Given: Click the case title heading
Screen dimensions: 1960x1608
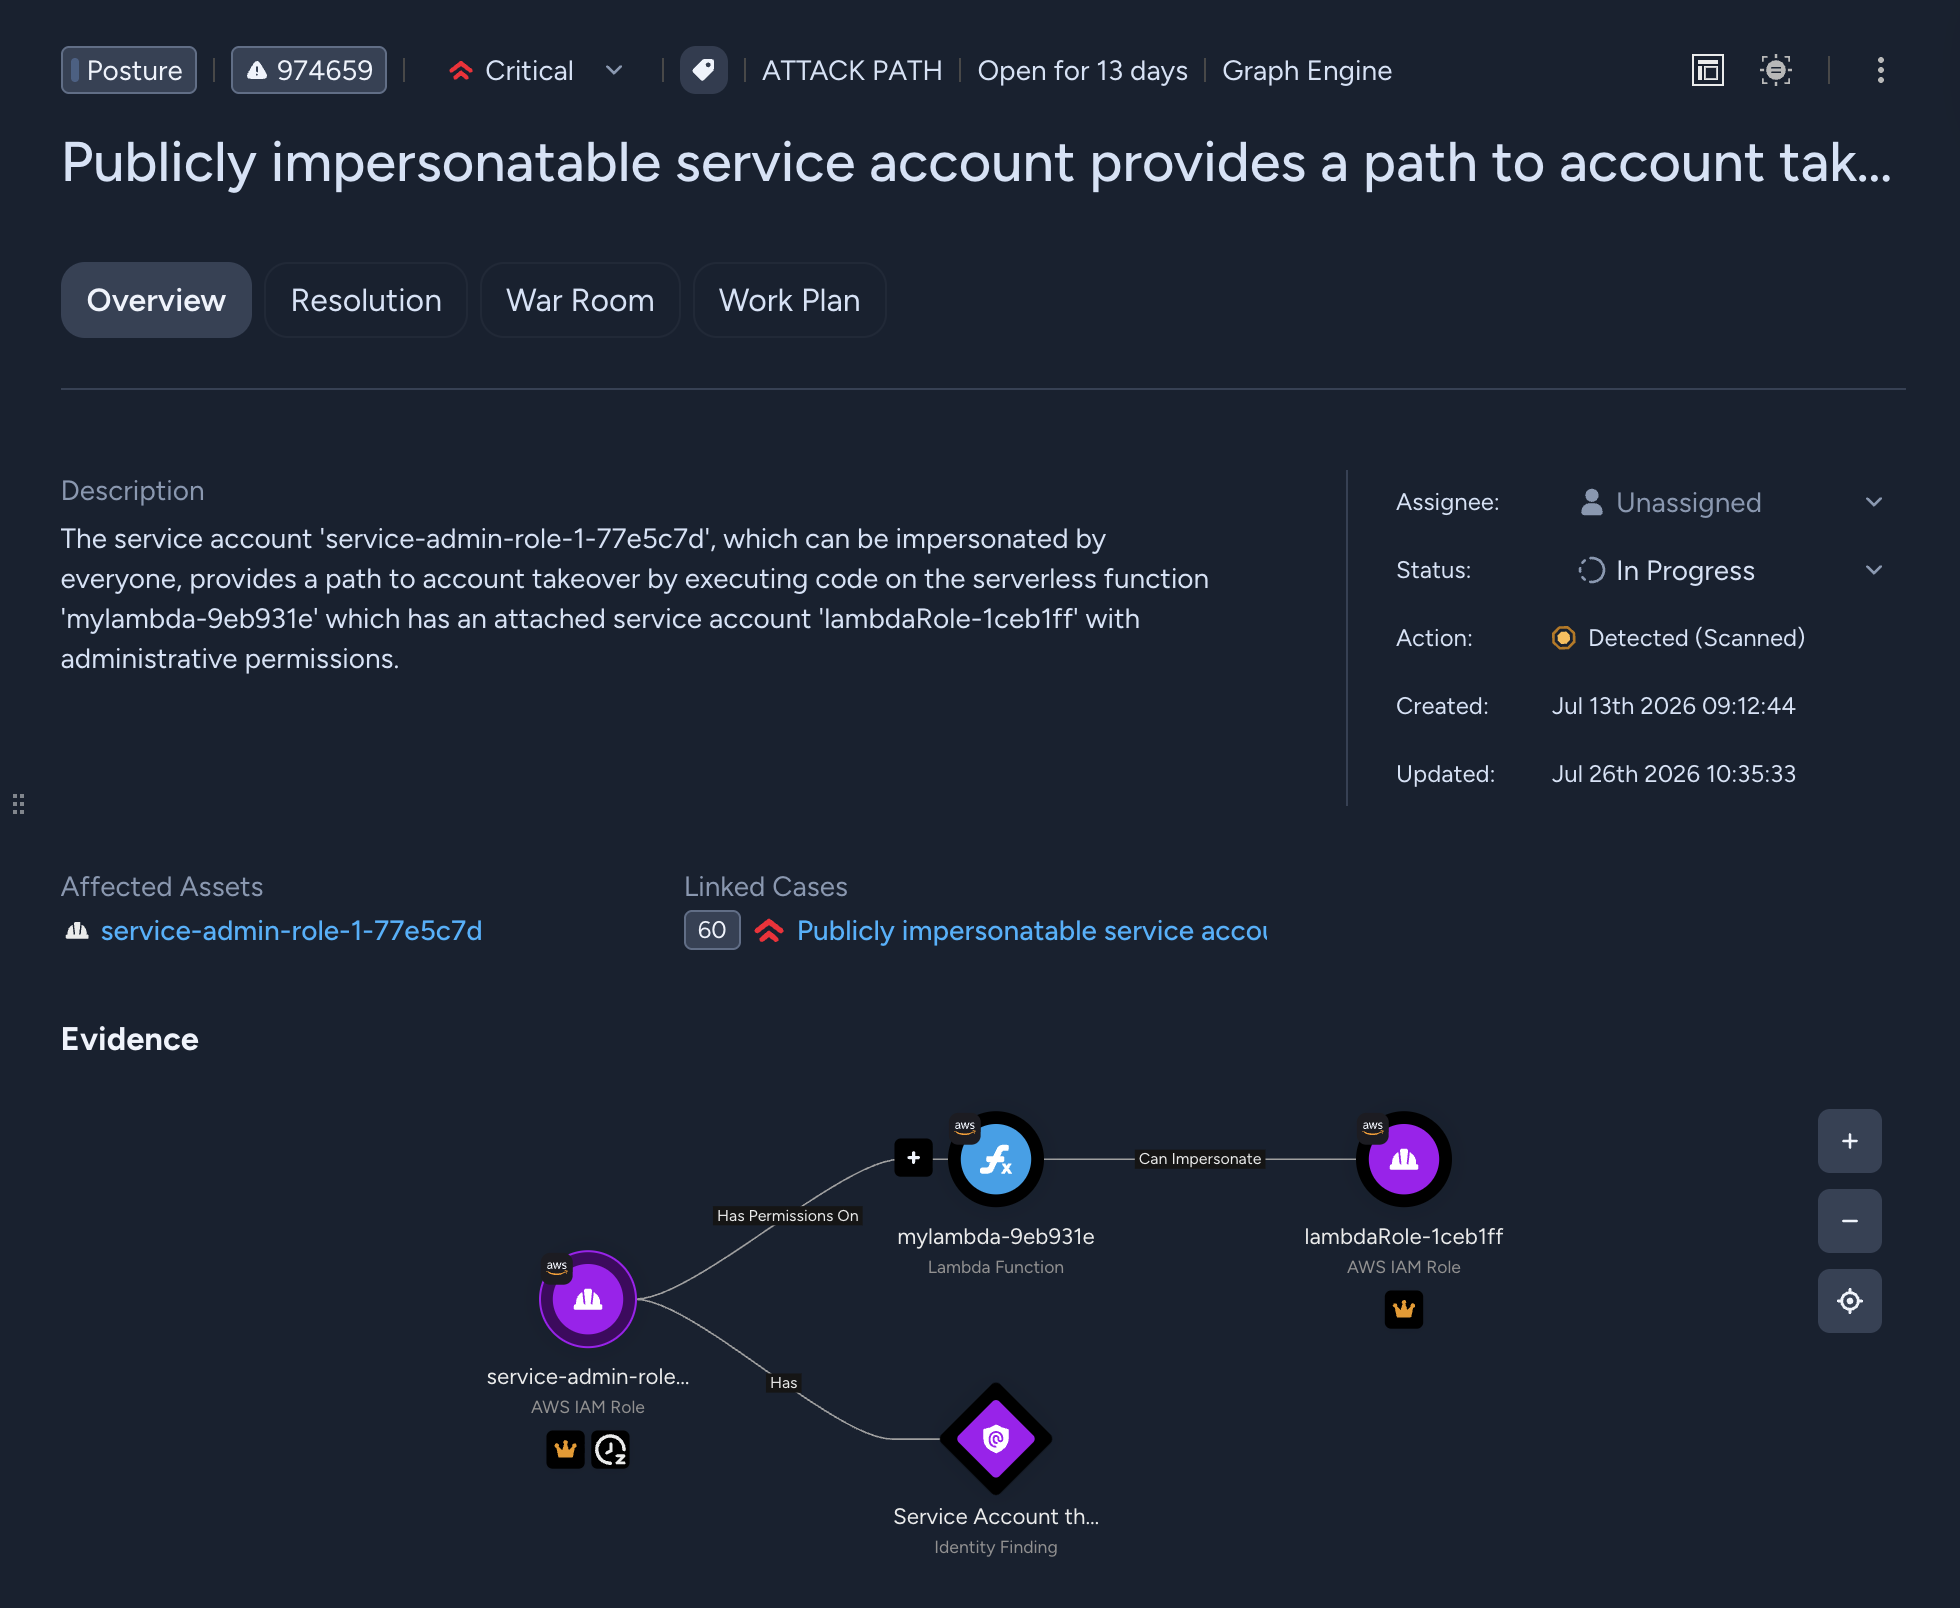Looking at the screenshot, I should click(x=977, y=162).
